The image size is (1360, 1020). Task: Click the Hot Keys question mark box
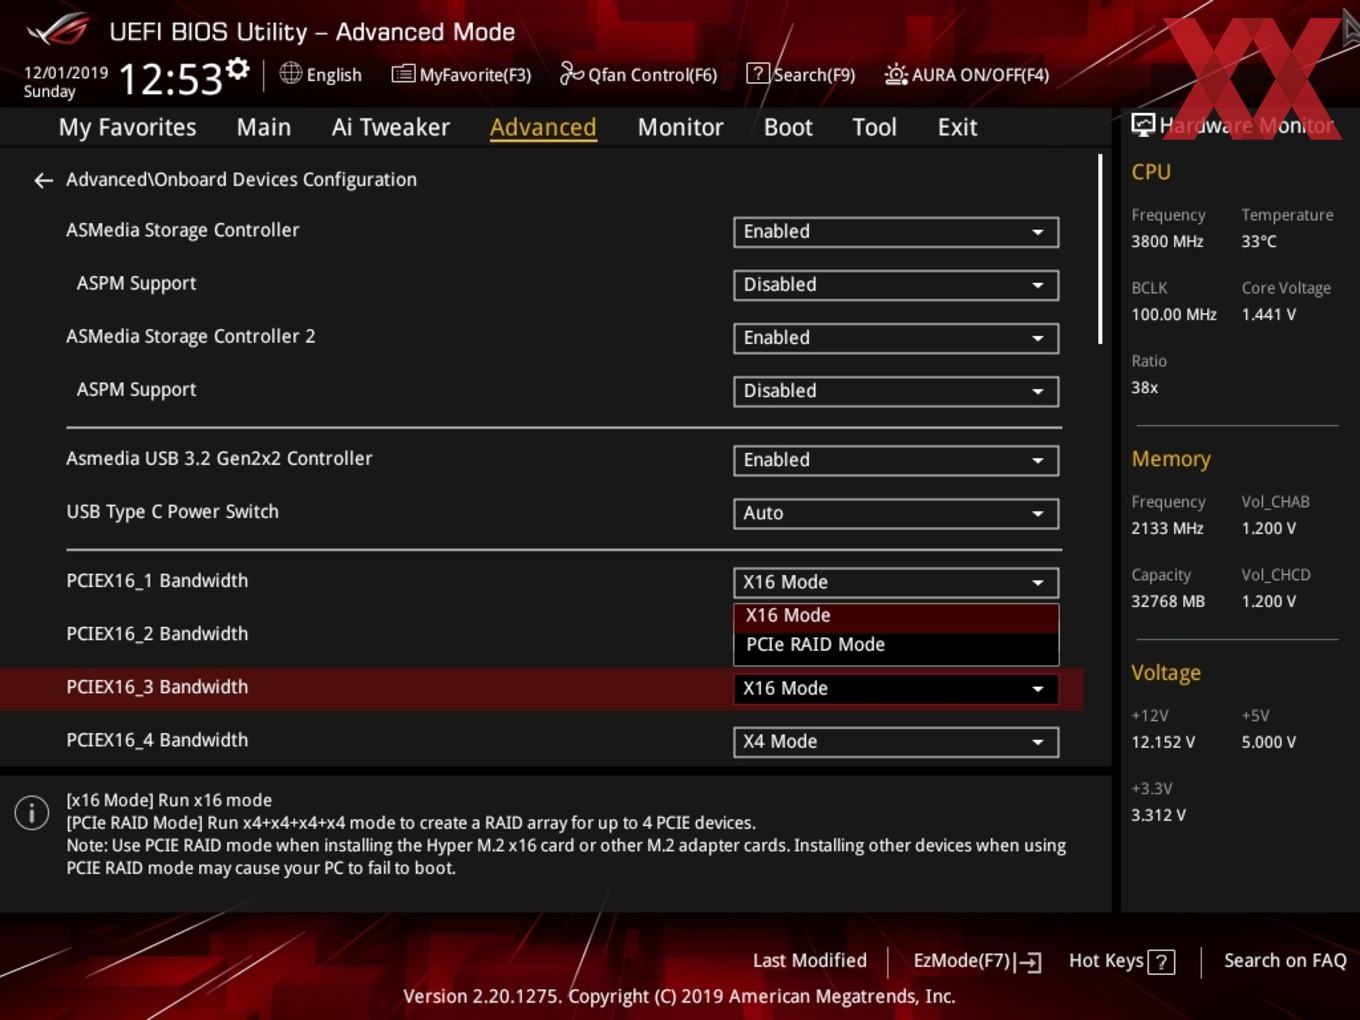pos(1161,962)
